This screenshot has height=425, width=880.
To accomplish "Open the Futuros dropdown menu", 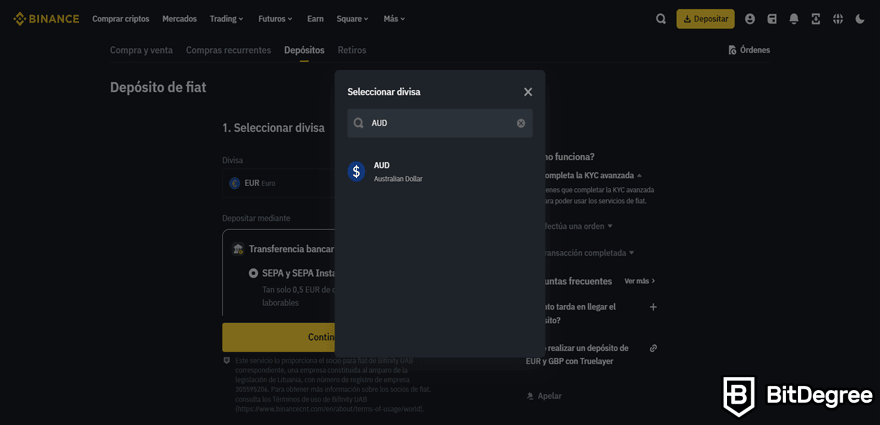I will coord(276,19).
